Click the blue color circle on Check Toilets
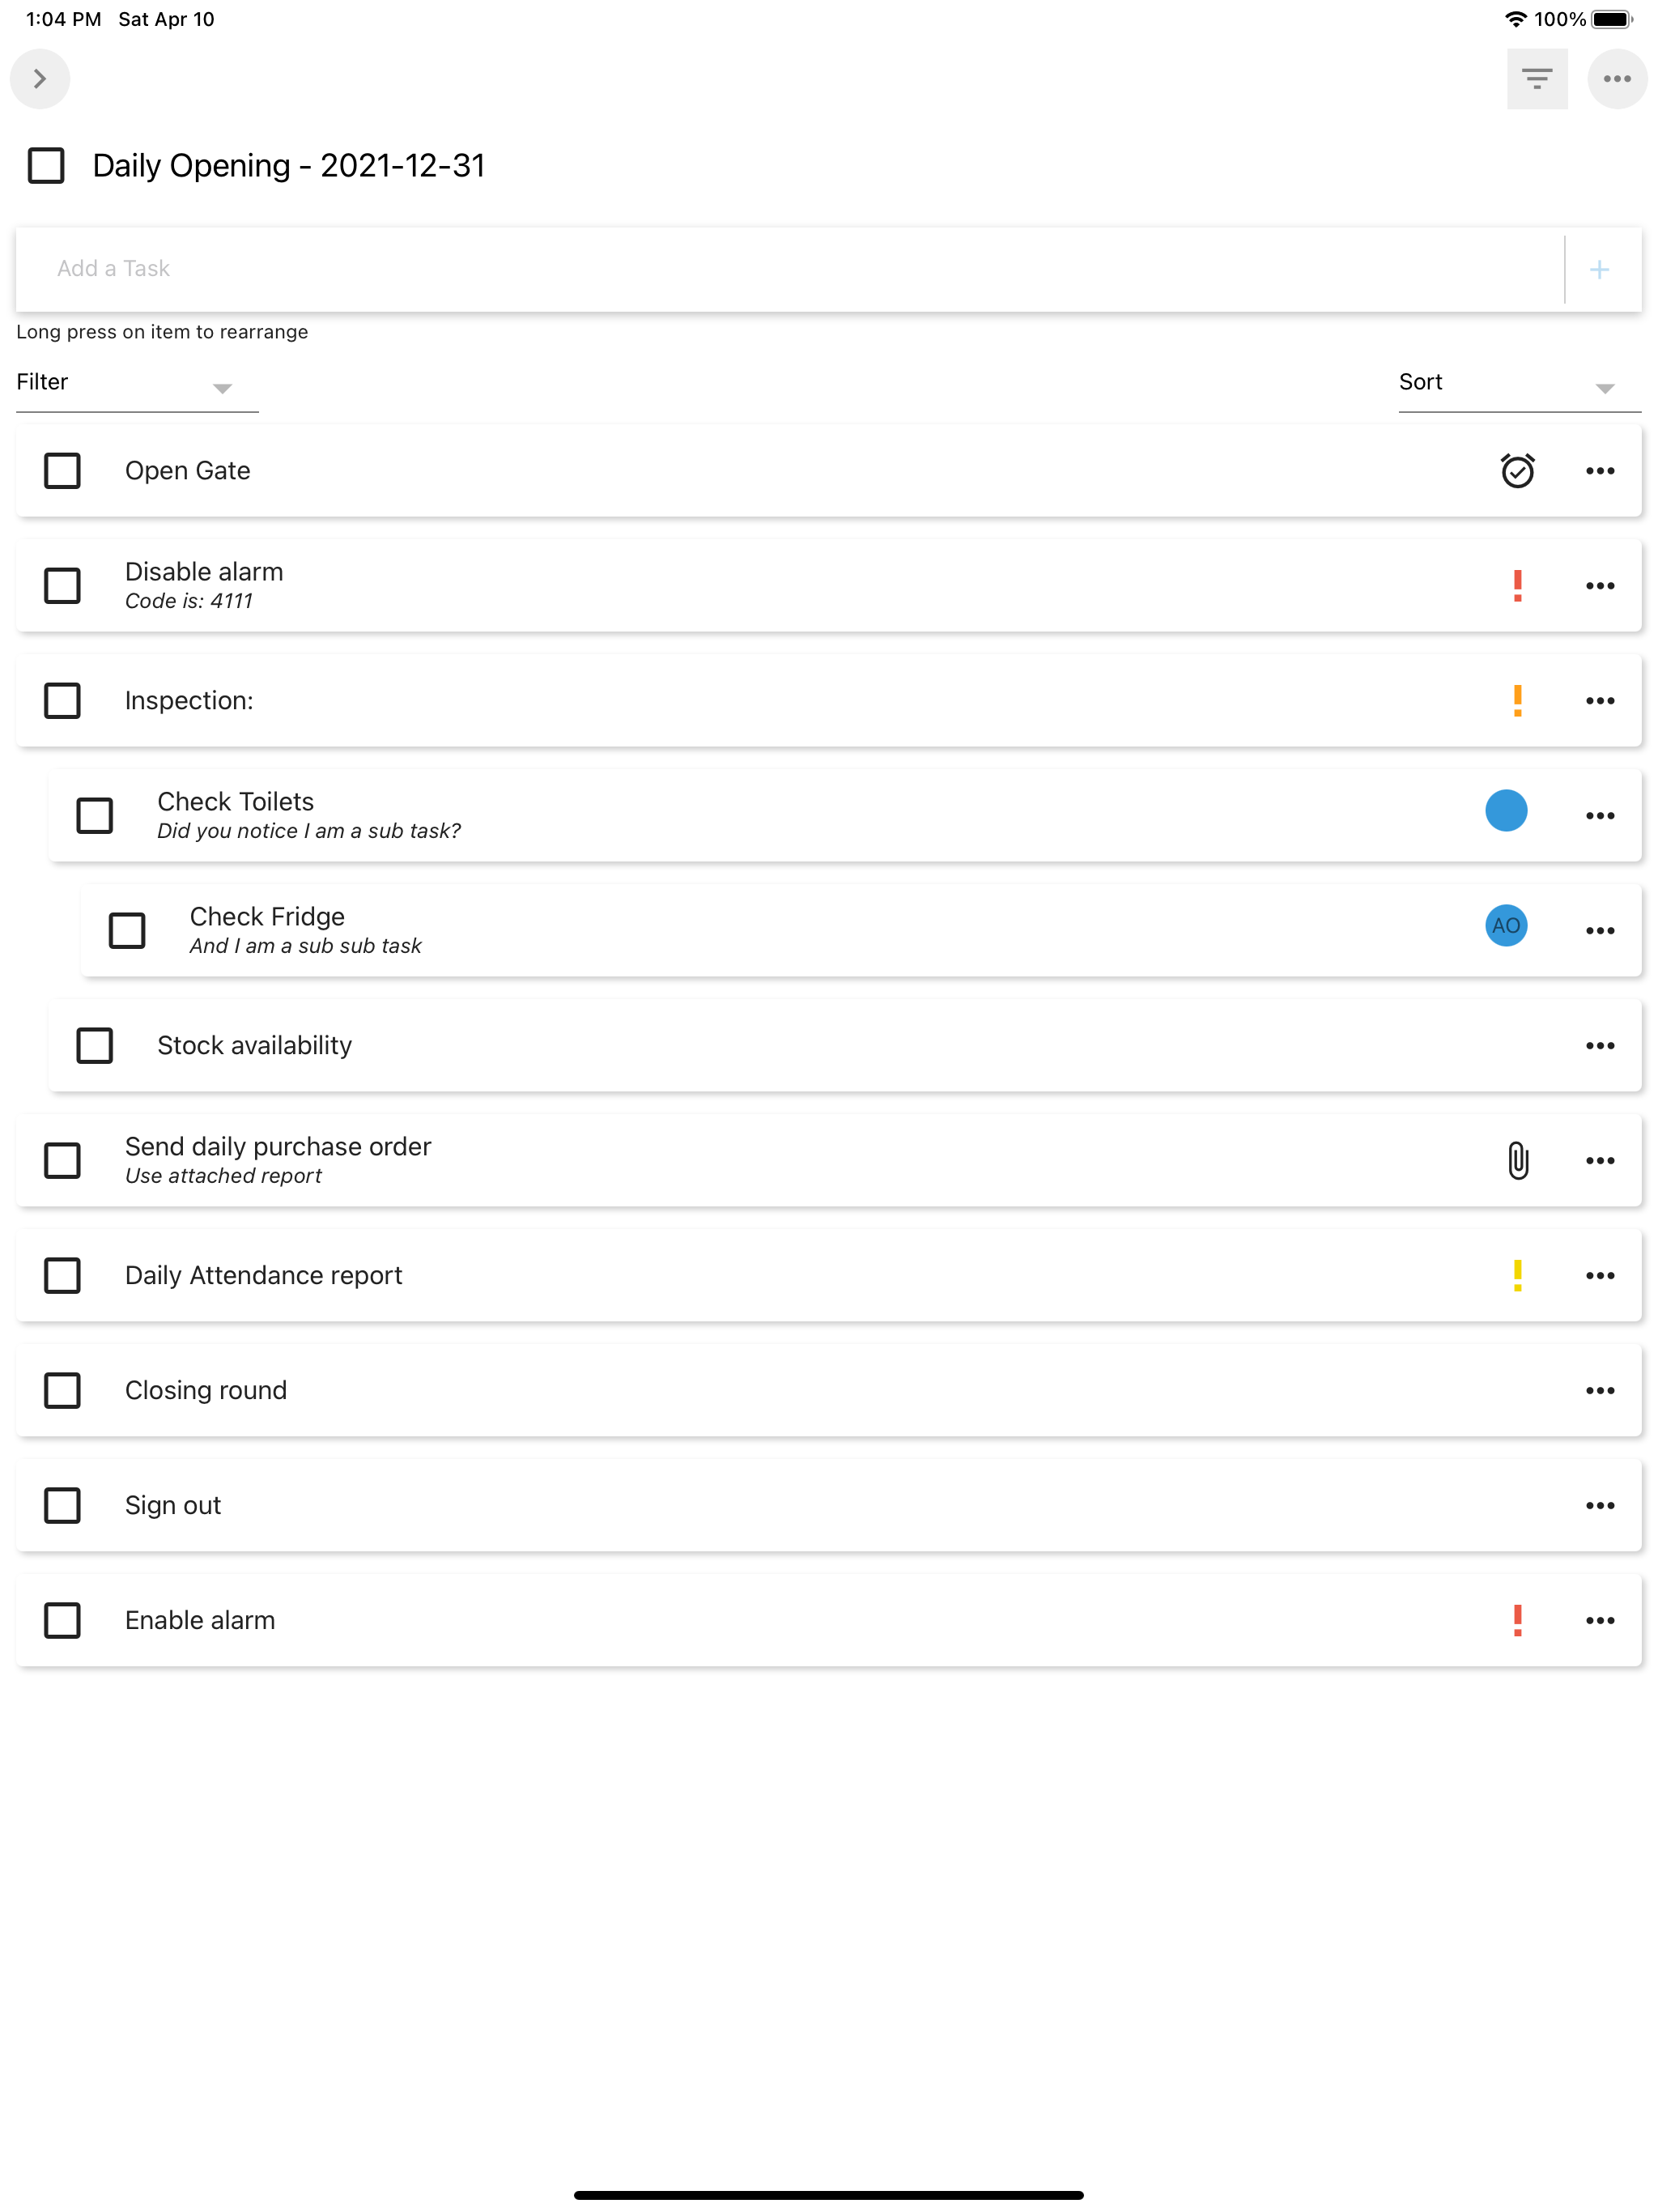The height and width of the screenshot is (2212, 1658). (x=1505, y=811)
